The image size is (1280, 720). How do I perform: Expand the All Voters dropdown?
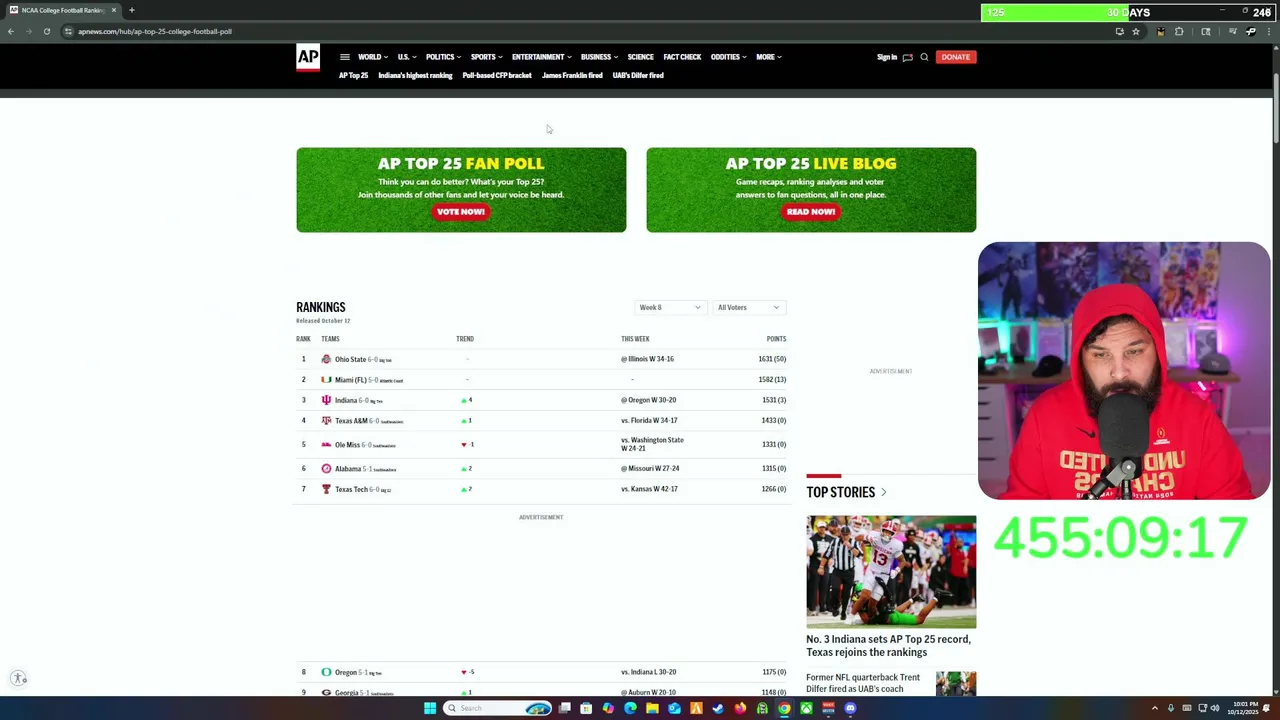point(749,307)
